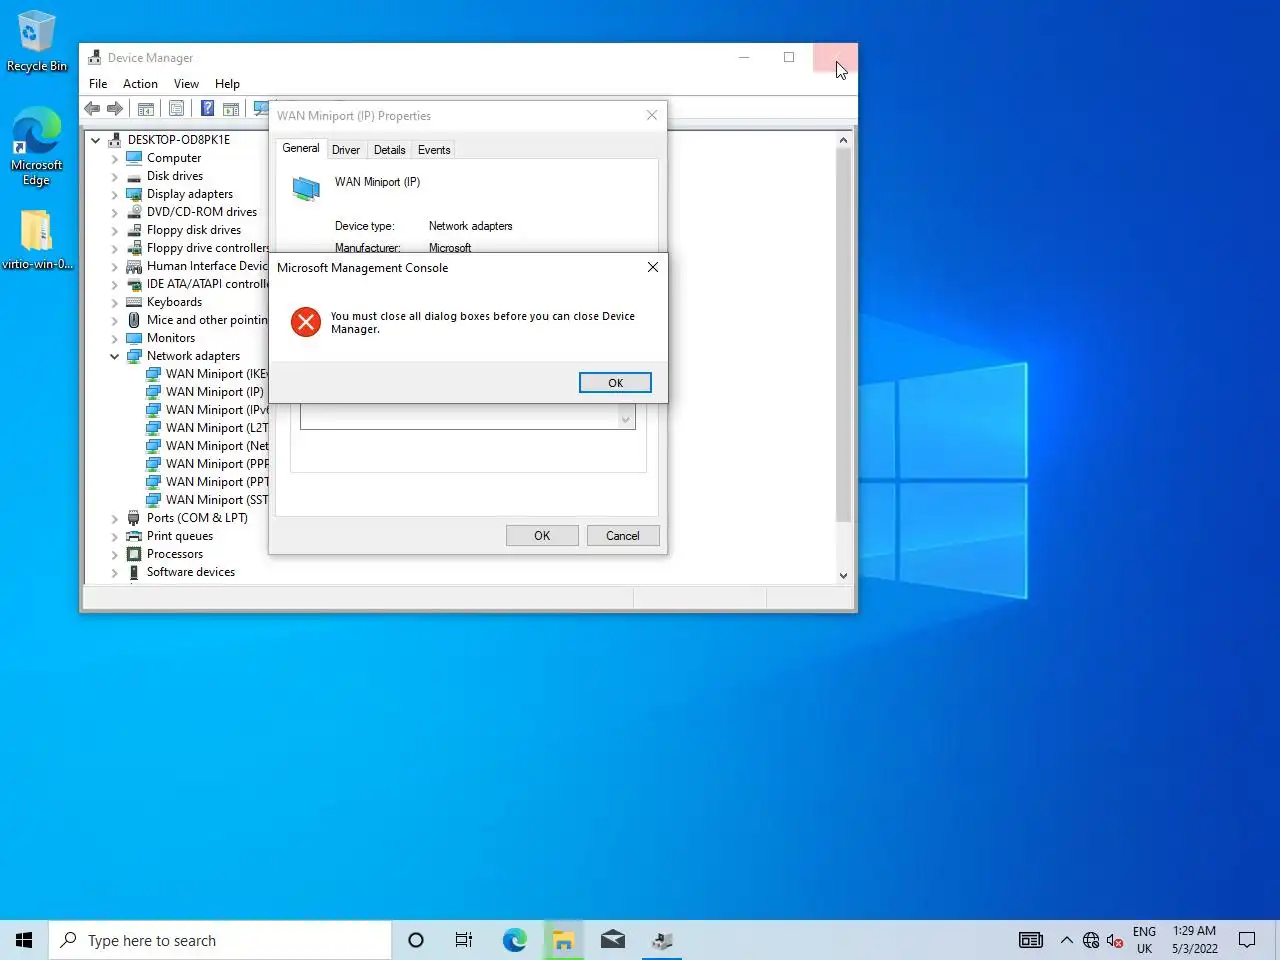1280x960 pixels.
Task: Expand the Disk drives category arrow
Action: tap(115, 176)
